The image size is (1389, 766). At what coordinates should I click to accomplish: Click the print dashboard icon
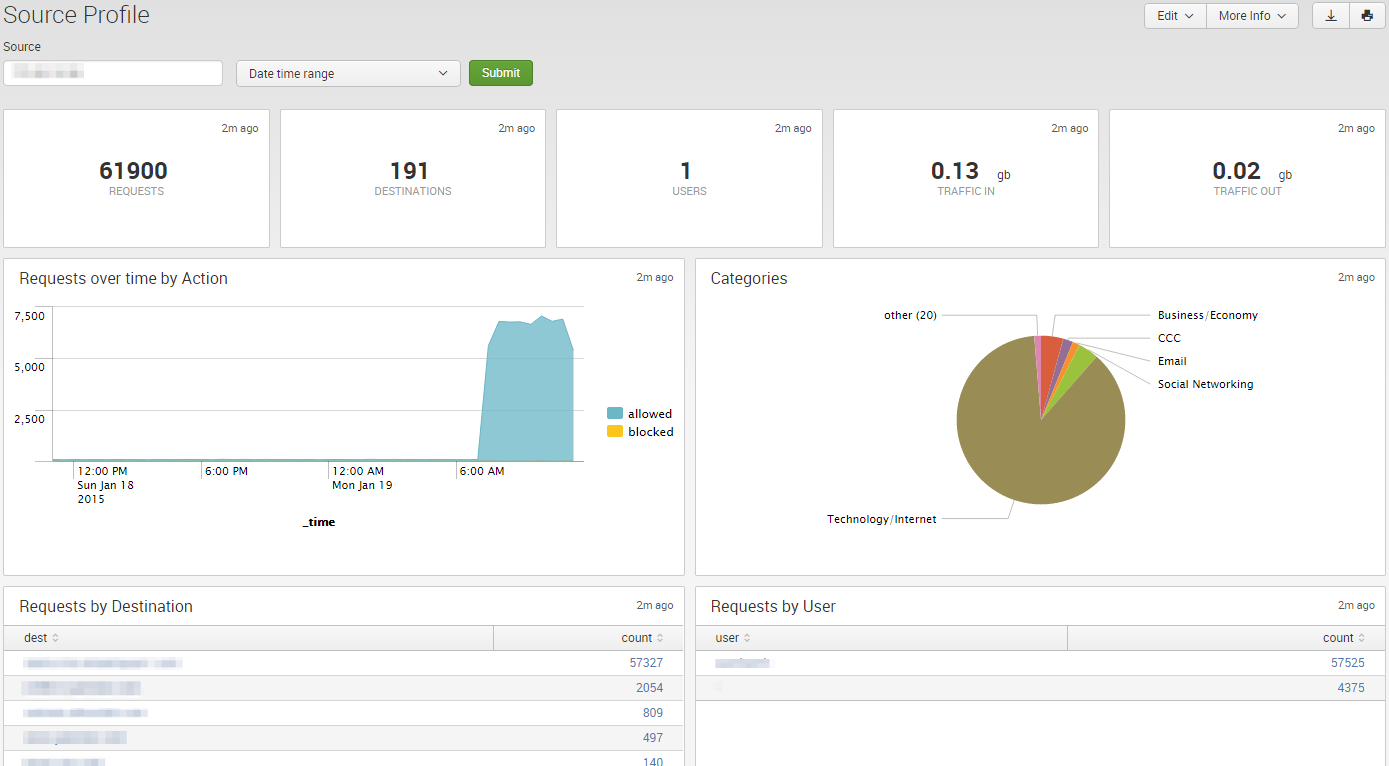pos(1367,16)
